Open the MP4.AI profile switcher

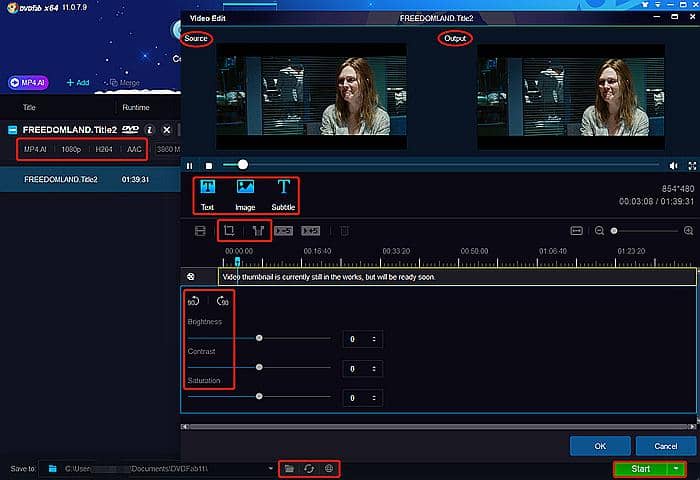click(28, 83)
